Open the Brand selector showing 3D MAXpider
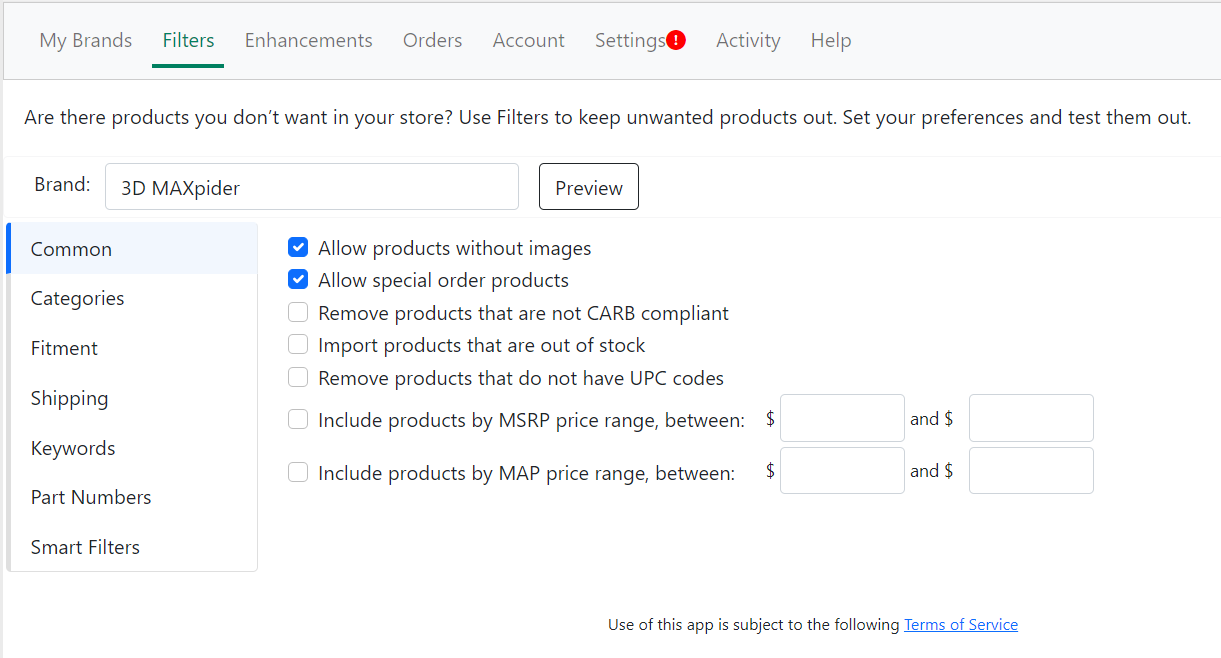Viewport: 1221px width, 658px height. point(311,187)
